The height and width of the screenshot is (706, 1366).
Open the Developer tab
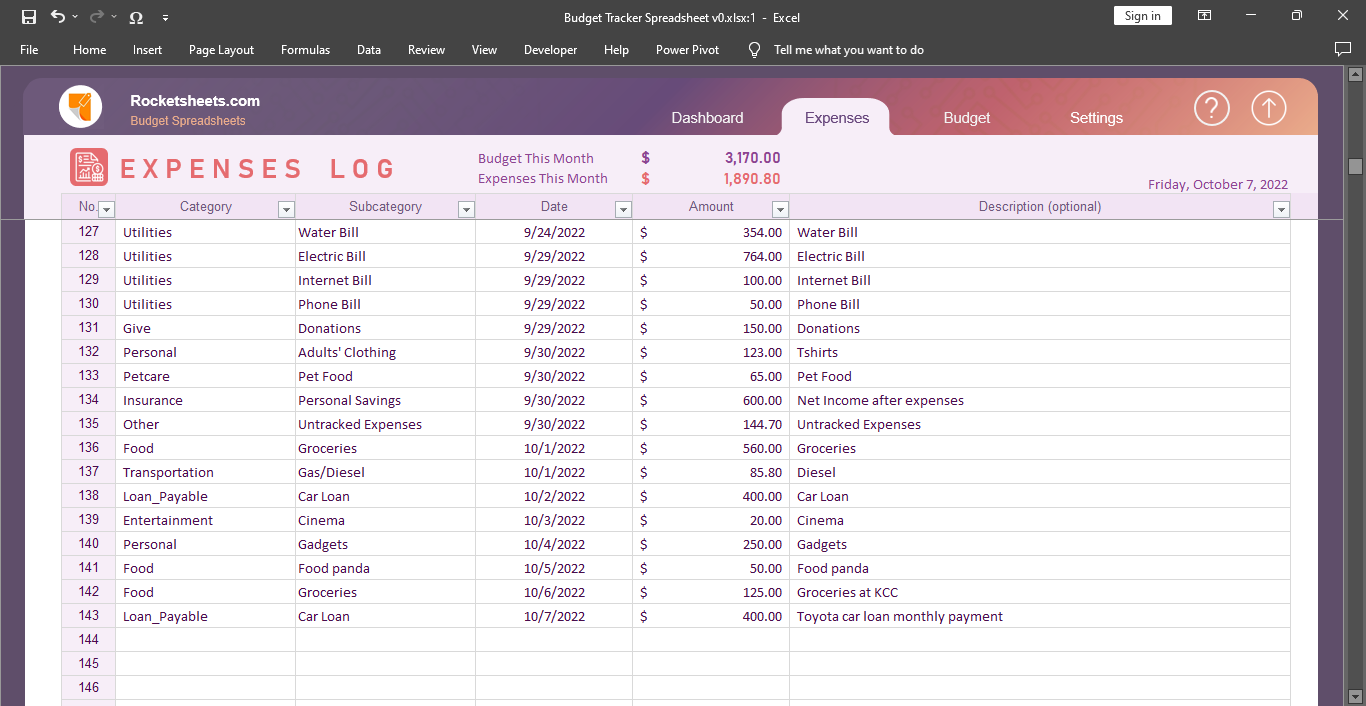point(550,50)
